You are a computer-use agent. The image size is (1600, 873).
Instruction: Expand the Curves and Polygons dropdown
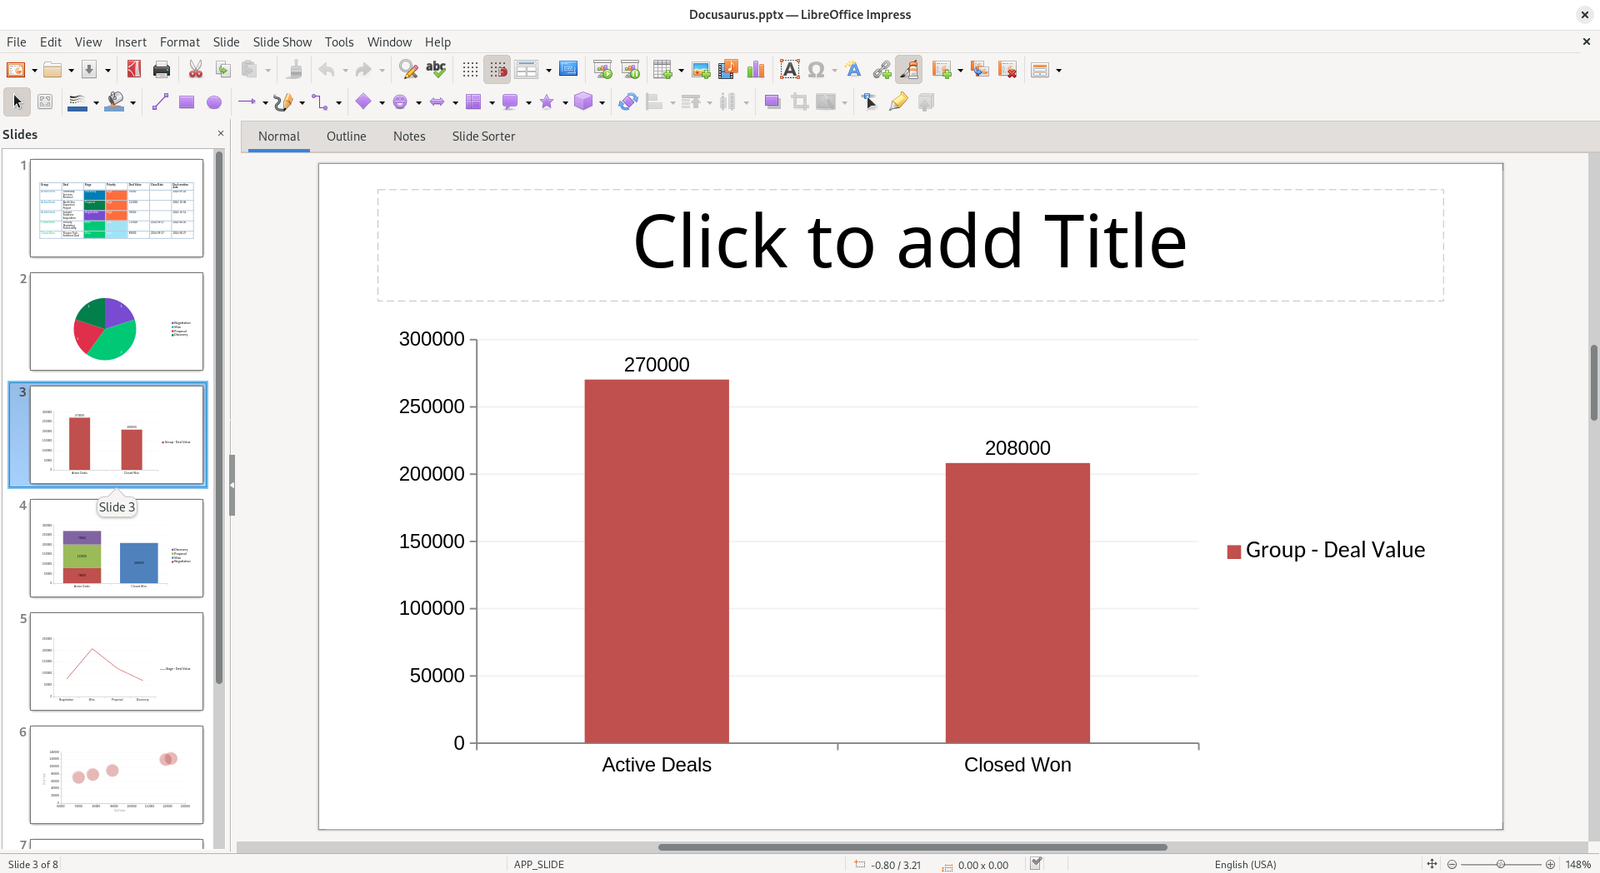click(302, 102)
